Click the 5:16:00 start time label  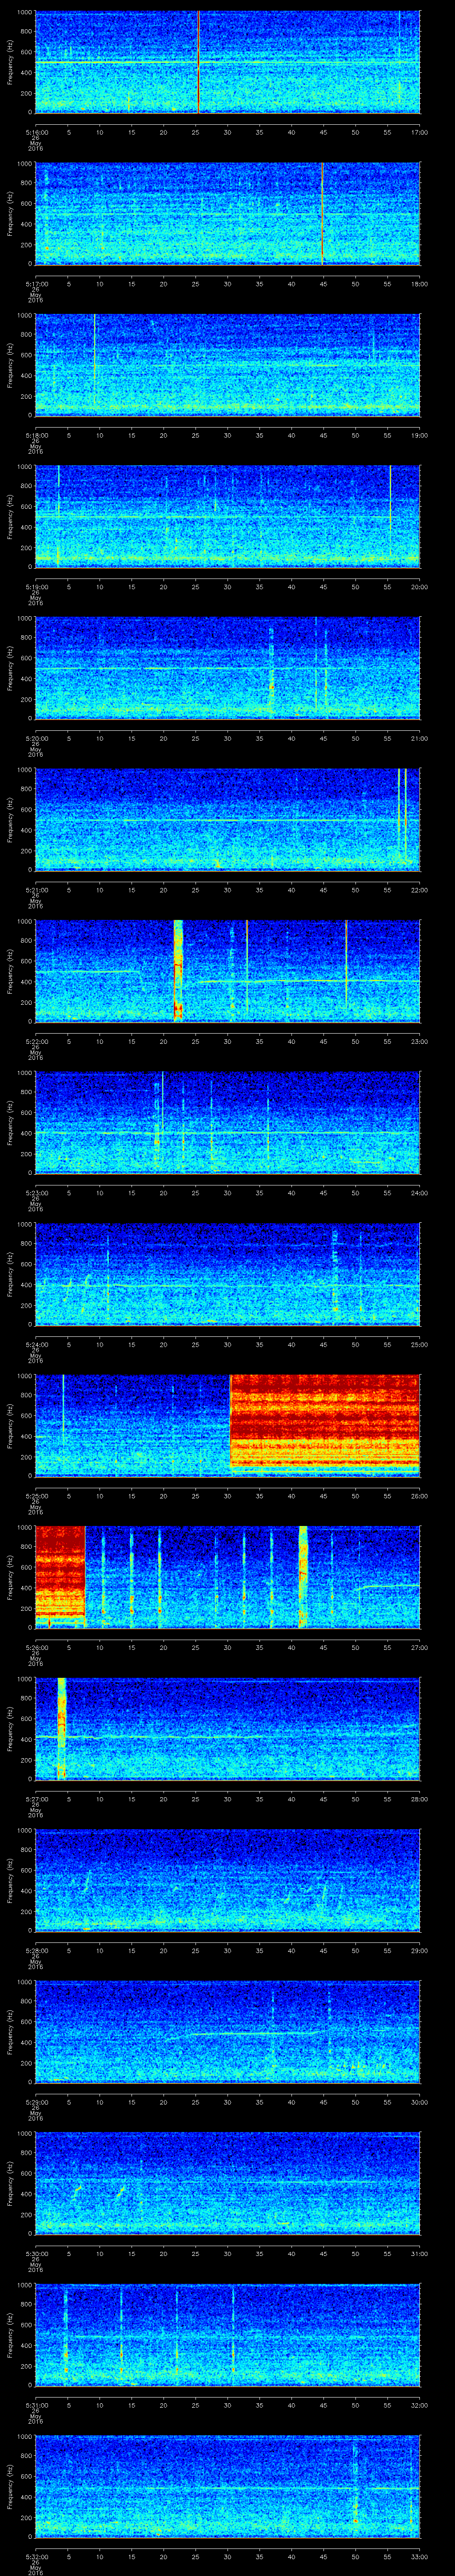[36, 131]
